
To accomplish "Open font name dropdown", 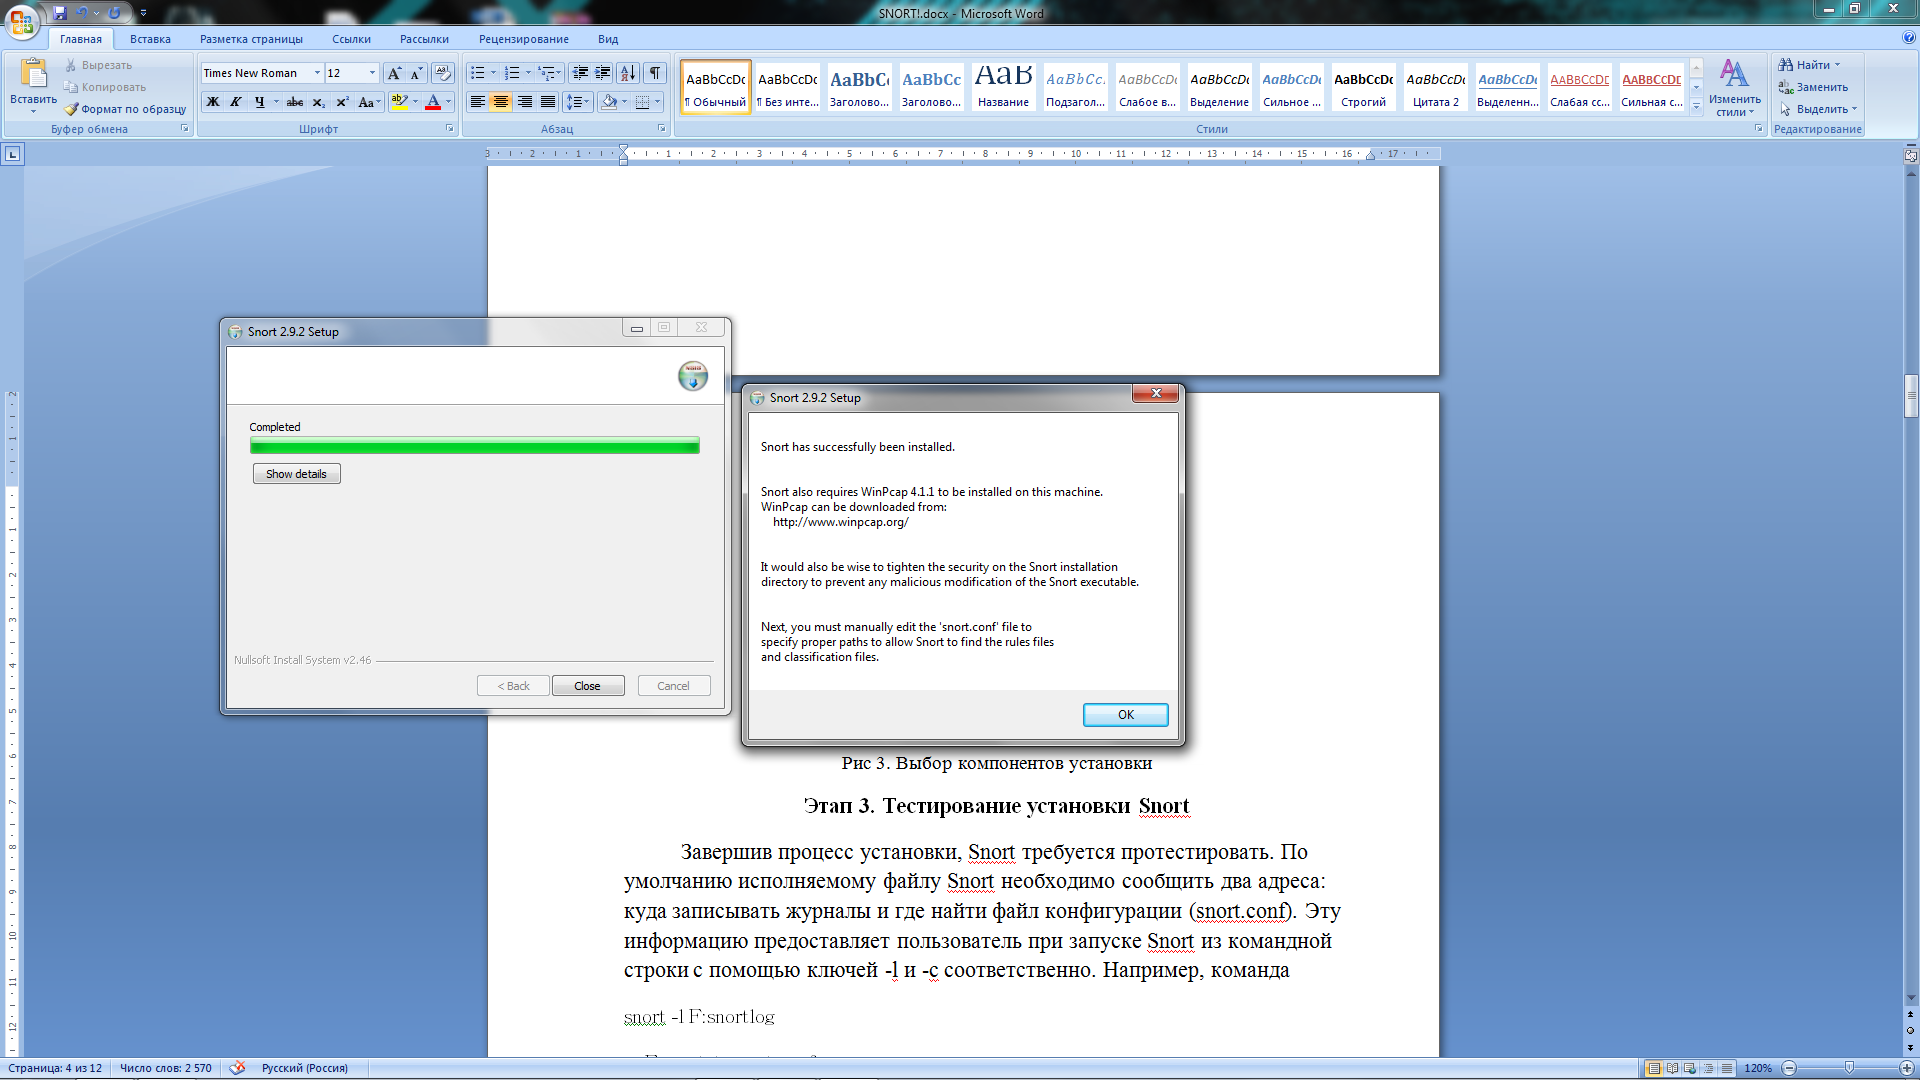I will point(317,73).
